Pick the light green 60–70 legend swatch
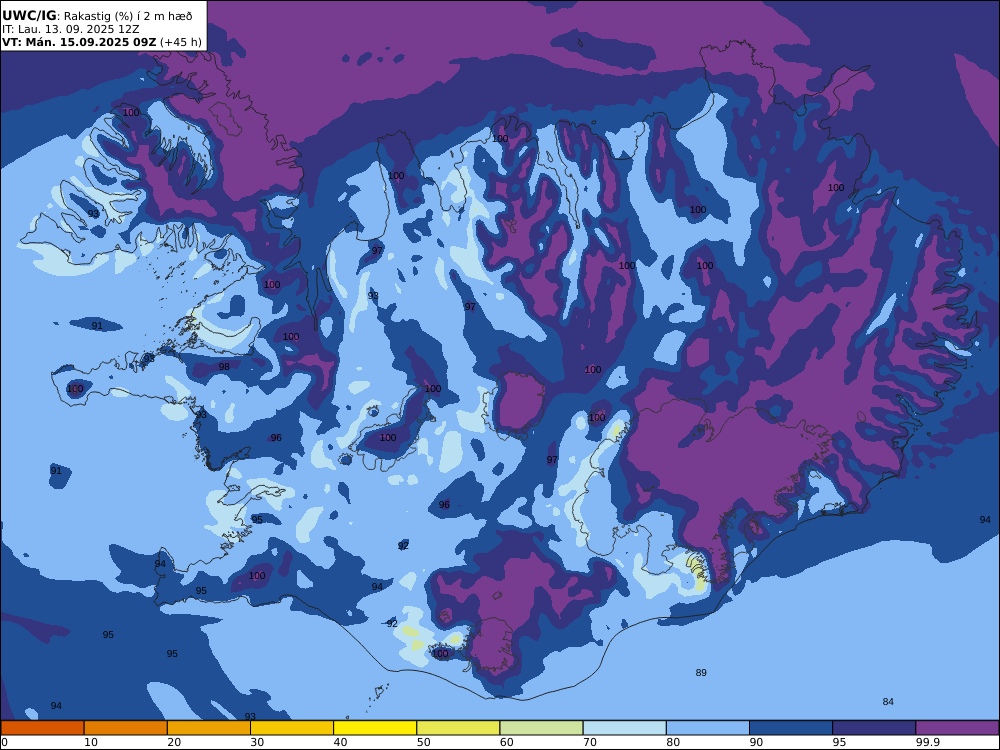This screenshot has height=750, width=1000. (541, 728)
